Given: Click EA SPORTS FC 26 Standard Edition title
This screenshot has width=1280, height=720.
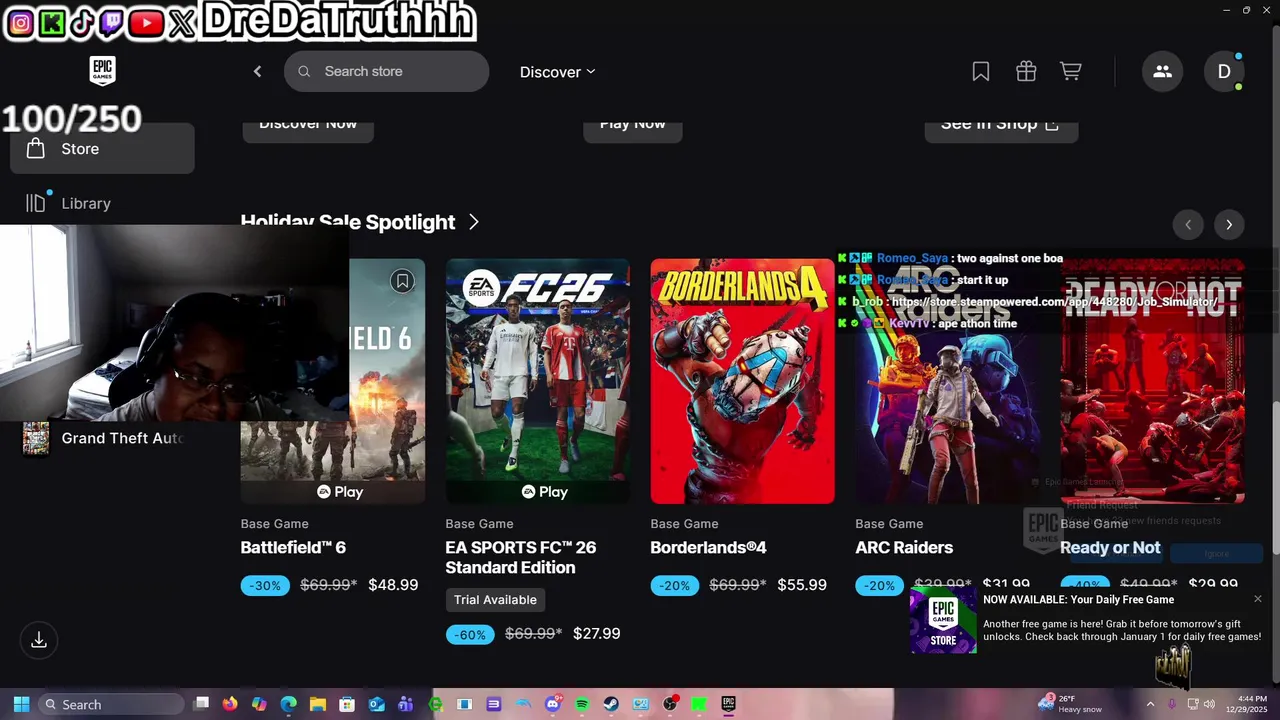Looking at the screenshot, I should tap(520, 558).
